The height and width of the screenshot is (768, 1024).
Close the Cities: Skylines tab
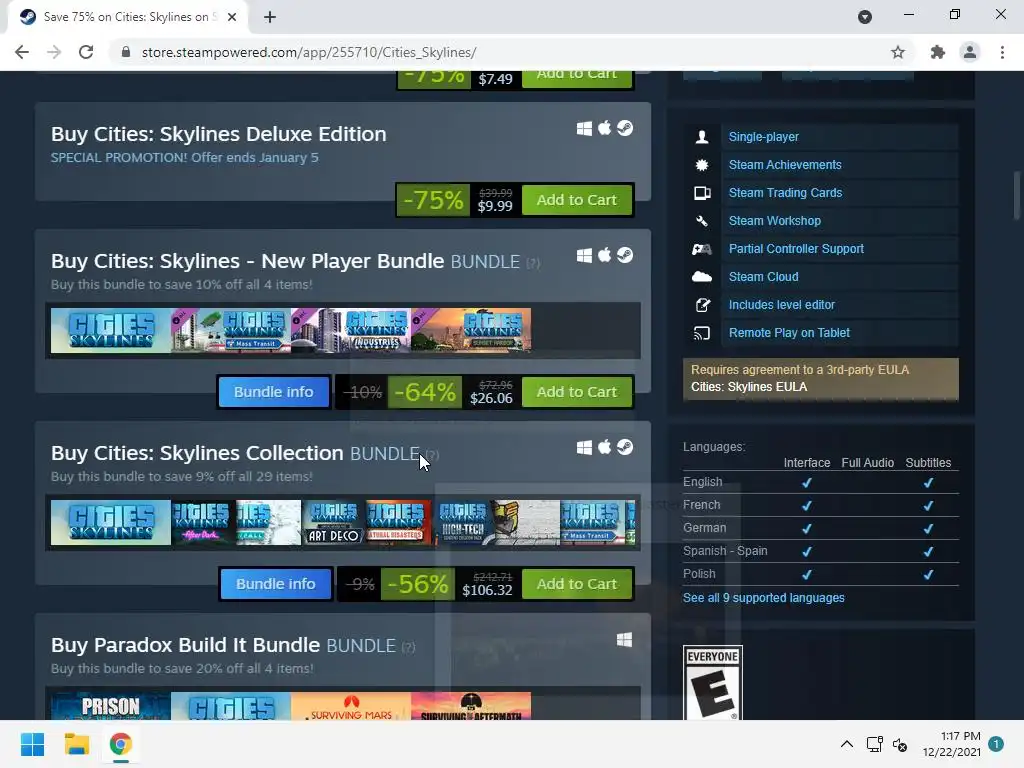(232, 17)
